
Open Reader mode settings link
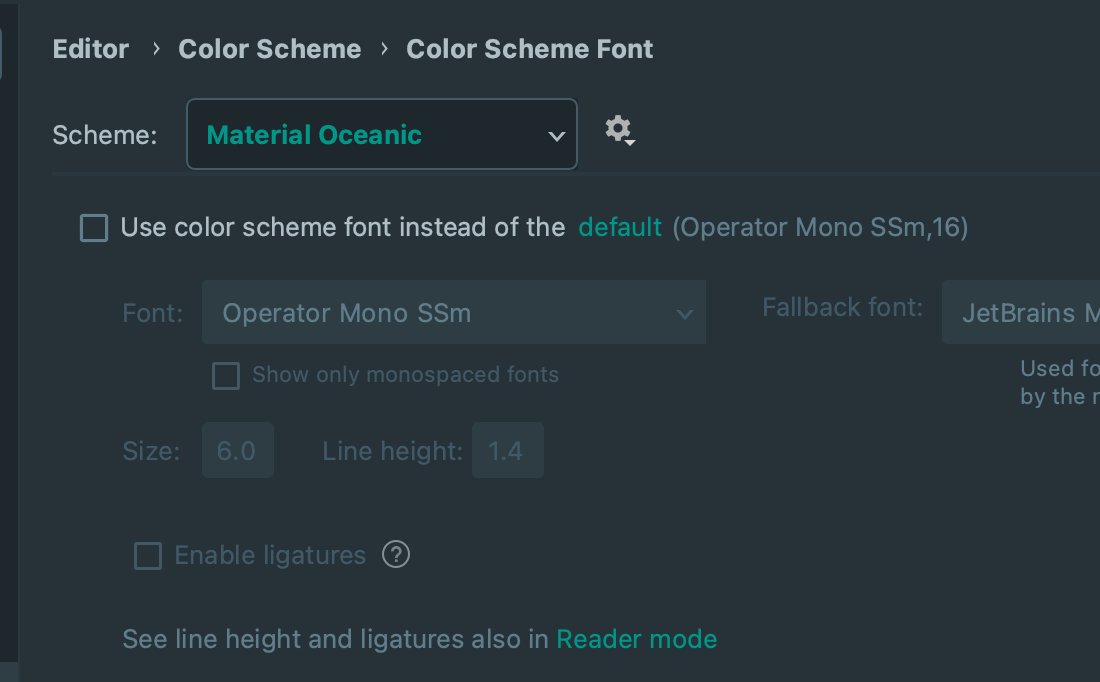tap(637, 639)
